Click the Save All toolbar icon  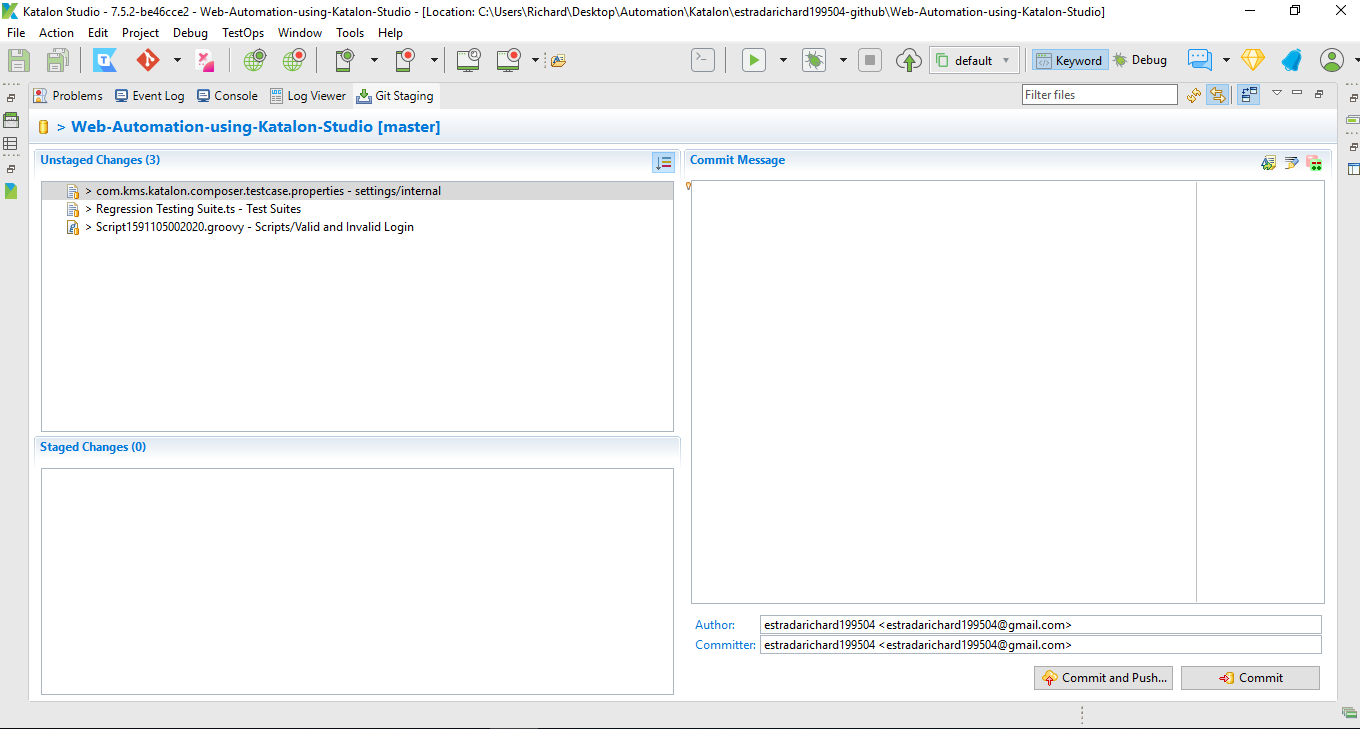pos(57,60)
